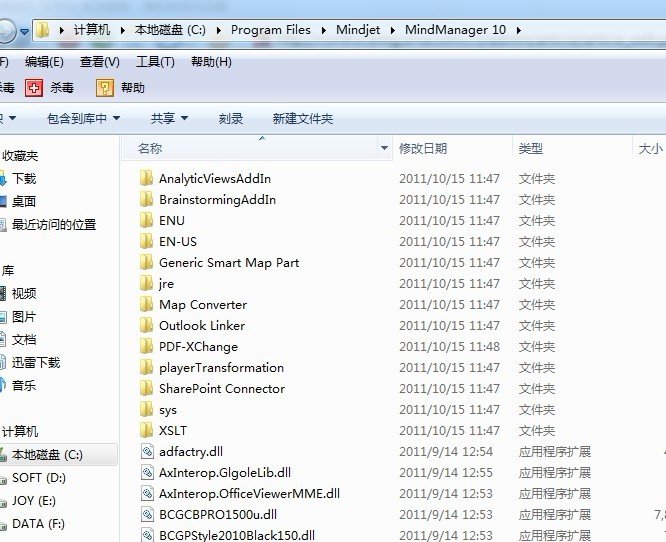The width and height of the screenshot is (666, 542).
Task: Click the AxInterop.GlgoleLib.dll file icon
Action: point(147,472)
